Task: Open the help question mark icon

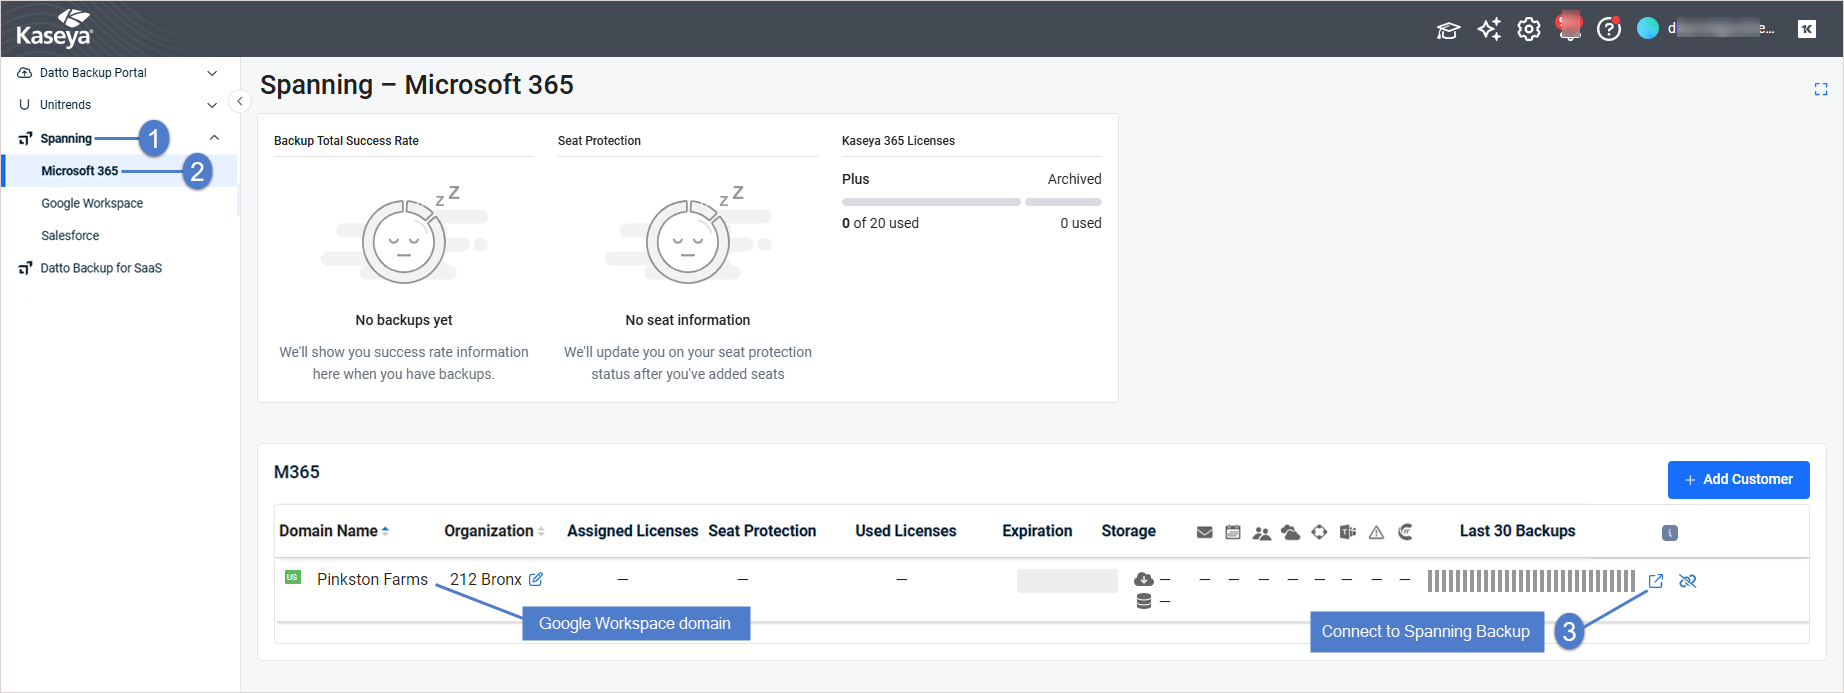Action: coord(1609,29)
